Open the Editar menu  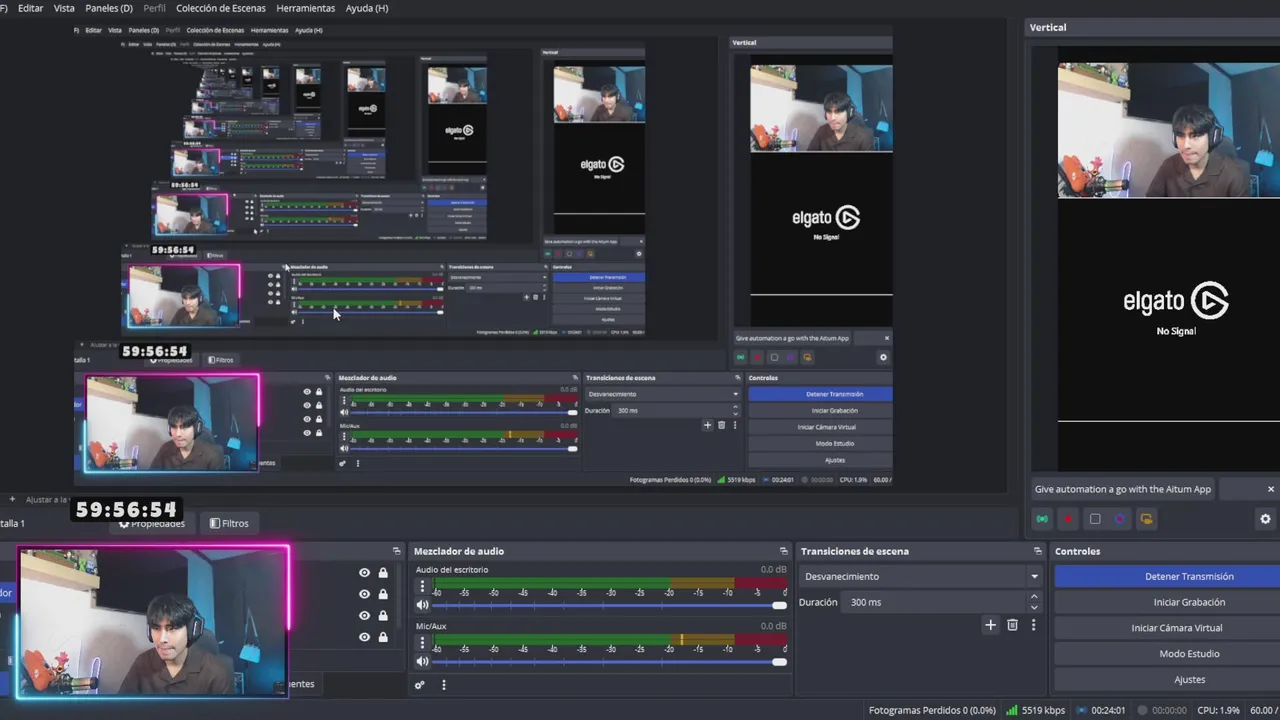tap(31, 8)
